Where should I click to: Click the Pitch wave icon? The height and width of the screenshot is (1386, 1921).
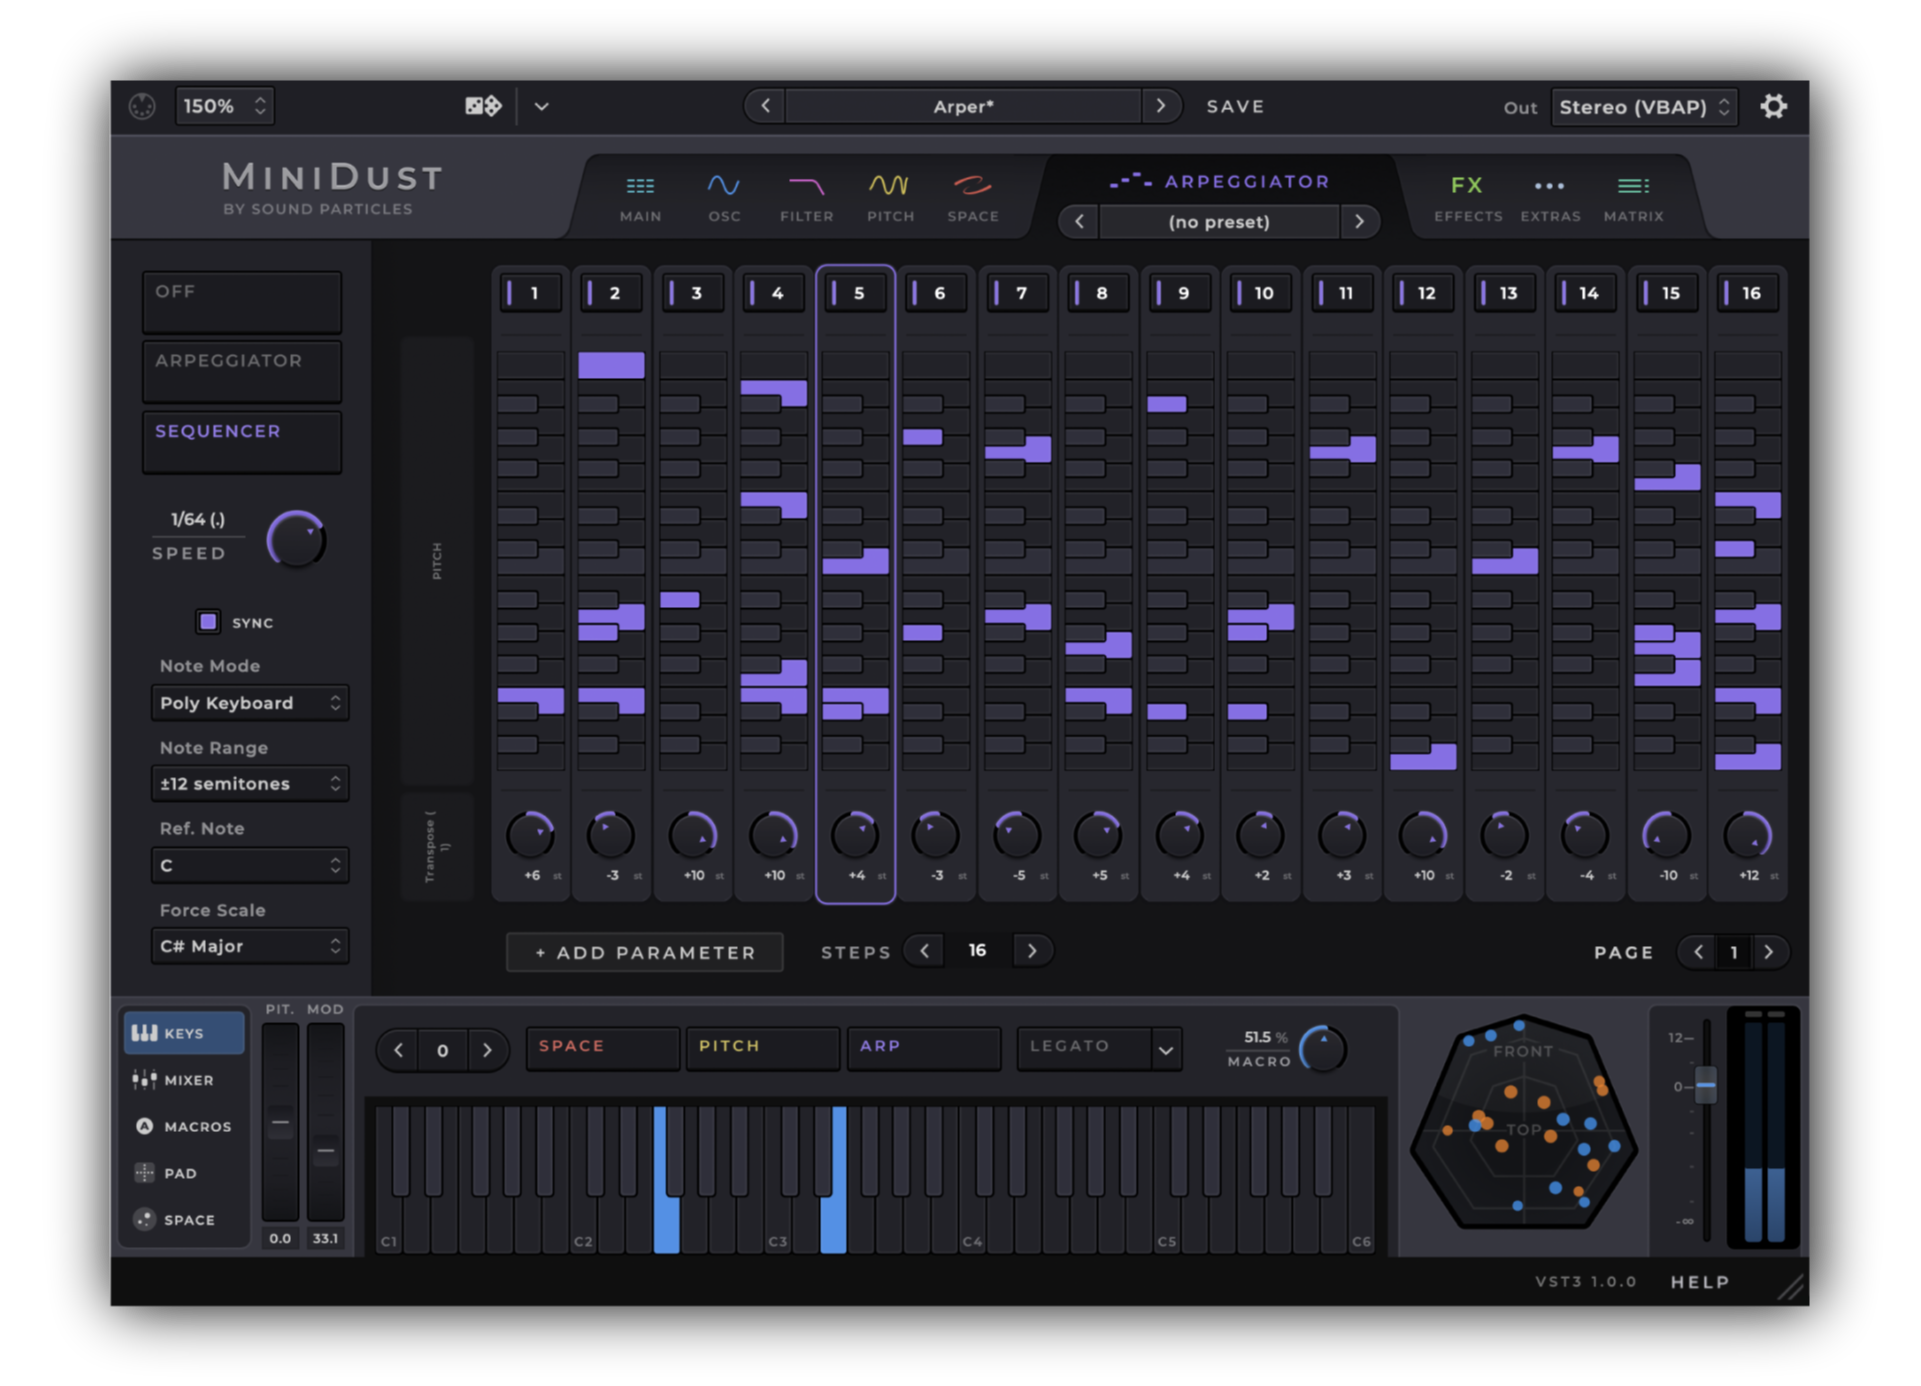point(889,186)
